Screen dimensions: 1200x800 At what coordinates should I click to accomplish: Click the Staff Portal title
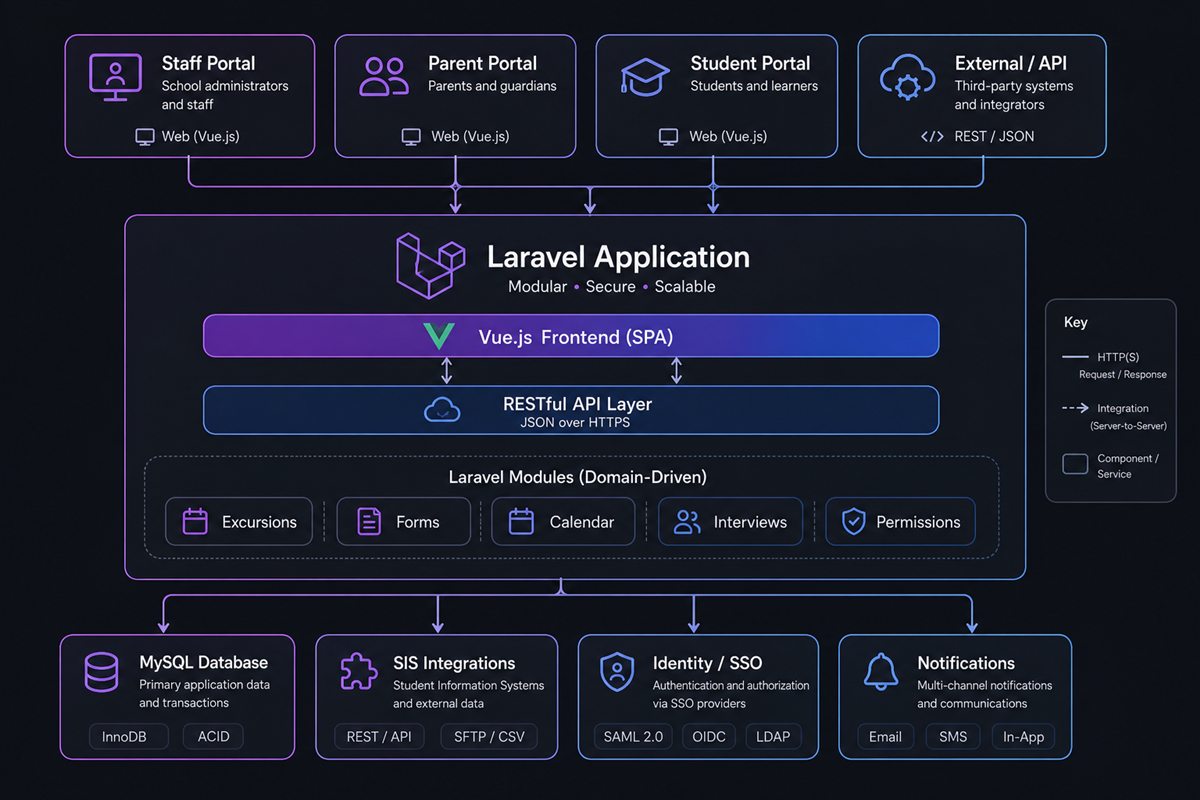click(208, 63)
